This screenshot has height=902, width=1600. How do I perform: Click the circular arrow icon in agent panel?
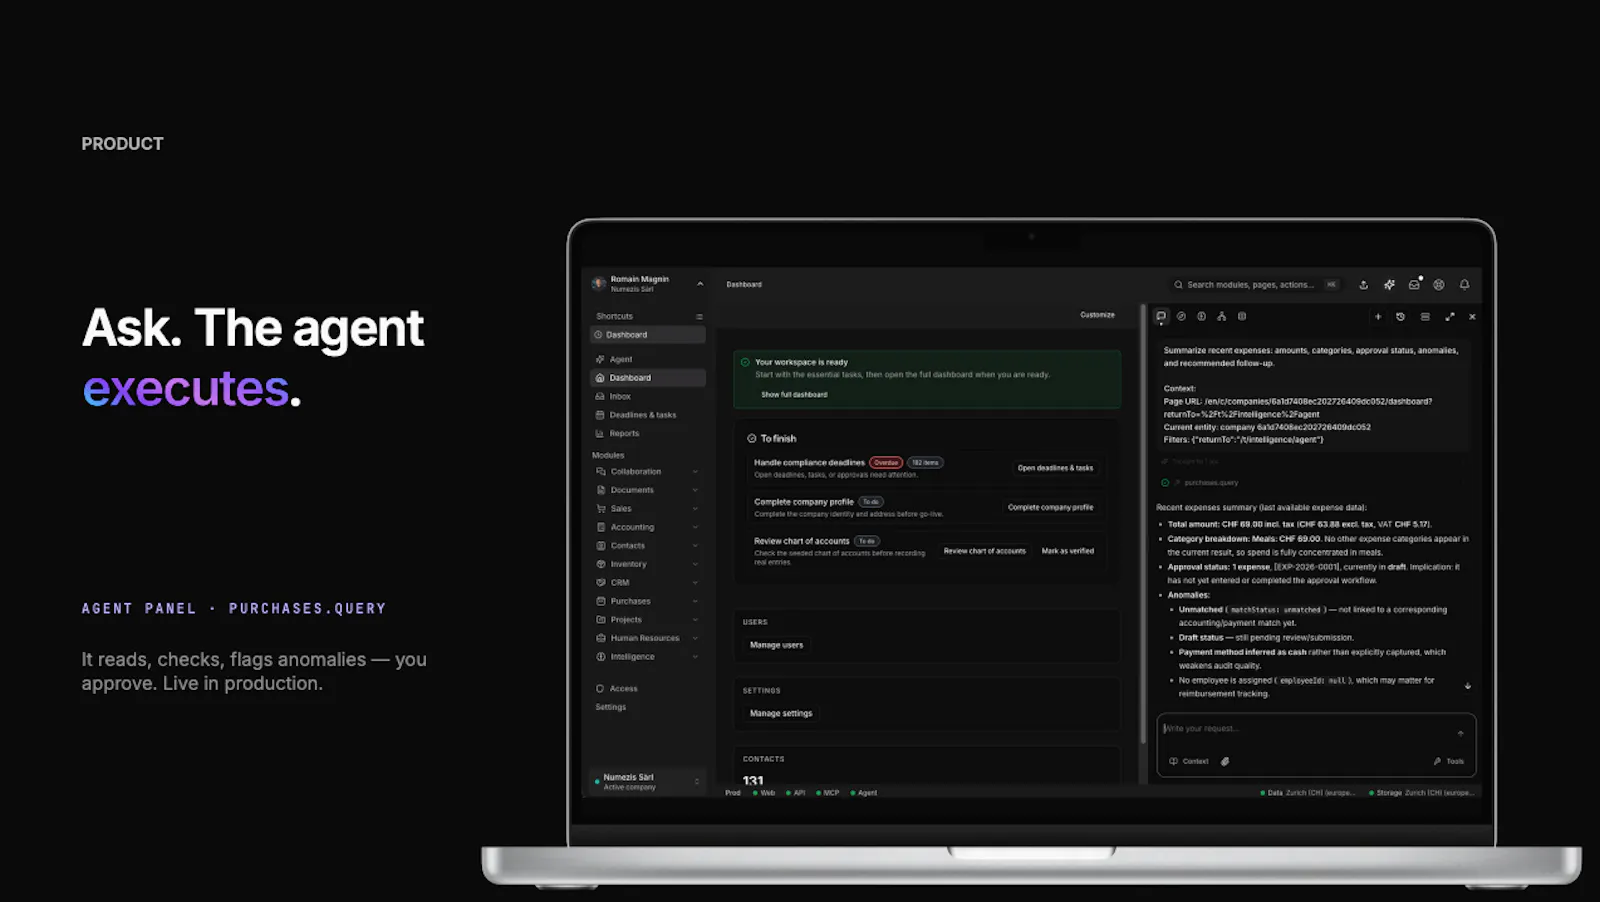point(1201,316)
